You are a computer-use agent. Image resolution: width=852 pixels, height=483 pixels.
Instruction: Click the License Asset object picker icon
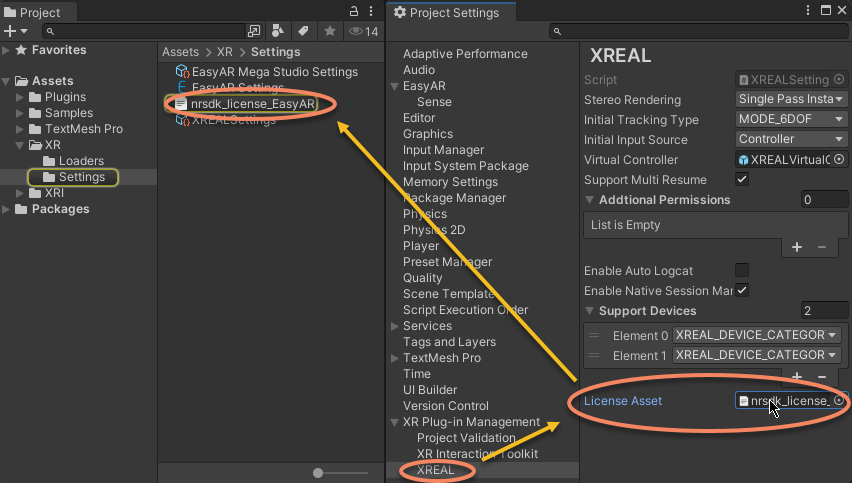pos(839,400)
